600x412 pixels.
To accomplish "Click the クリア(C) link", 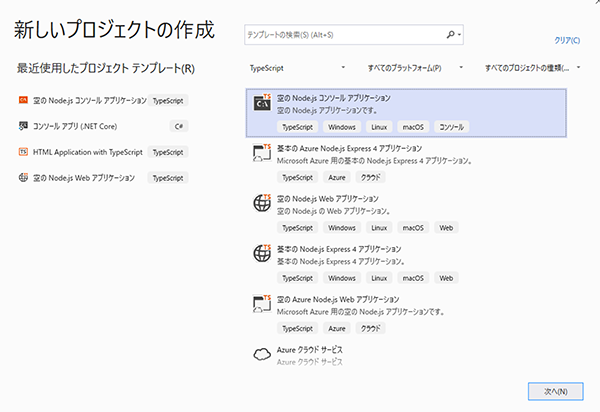I will pos(567,40).
